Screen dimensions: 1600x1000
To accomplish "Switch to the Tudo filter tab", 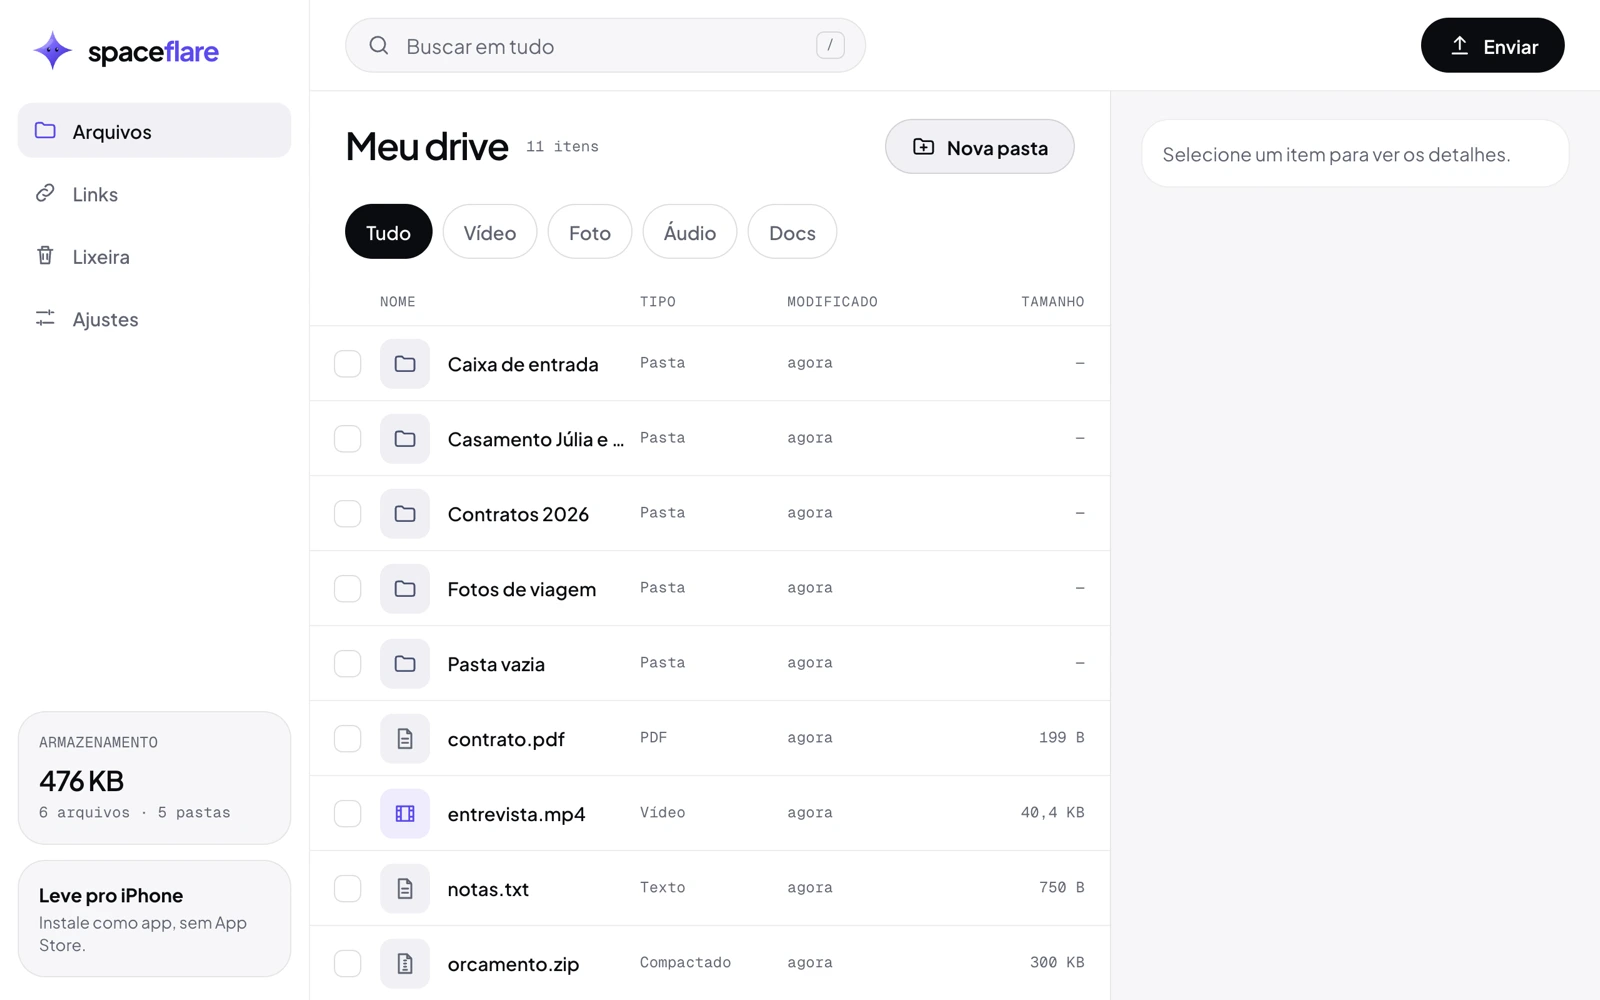I will tap(388, 232).
